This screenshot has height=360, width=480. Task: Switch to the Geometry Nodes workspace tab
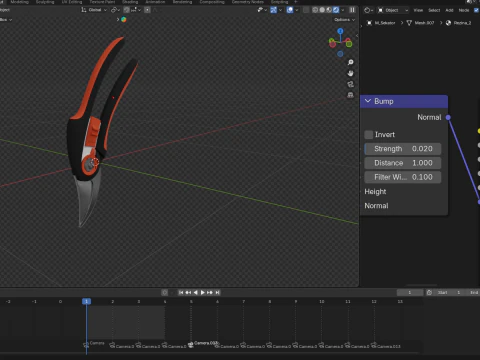tap(248, 2)
